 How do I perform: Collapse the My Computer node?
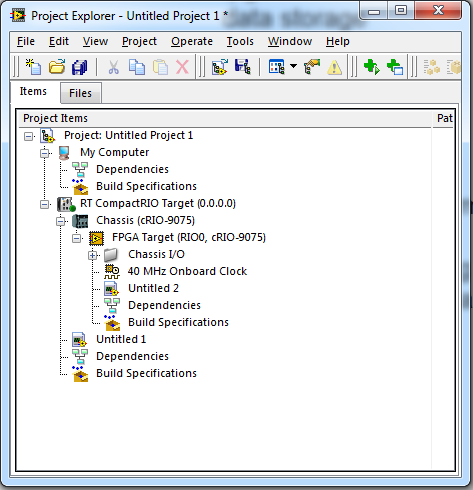[45, 153]
